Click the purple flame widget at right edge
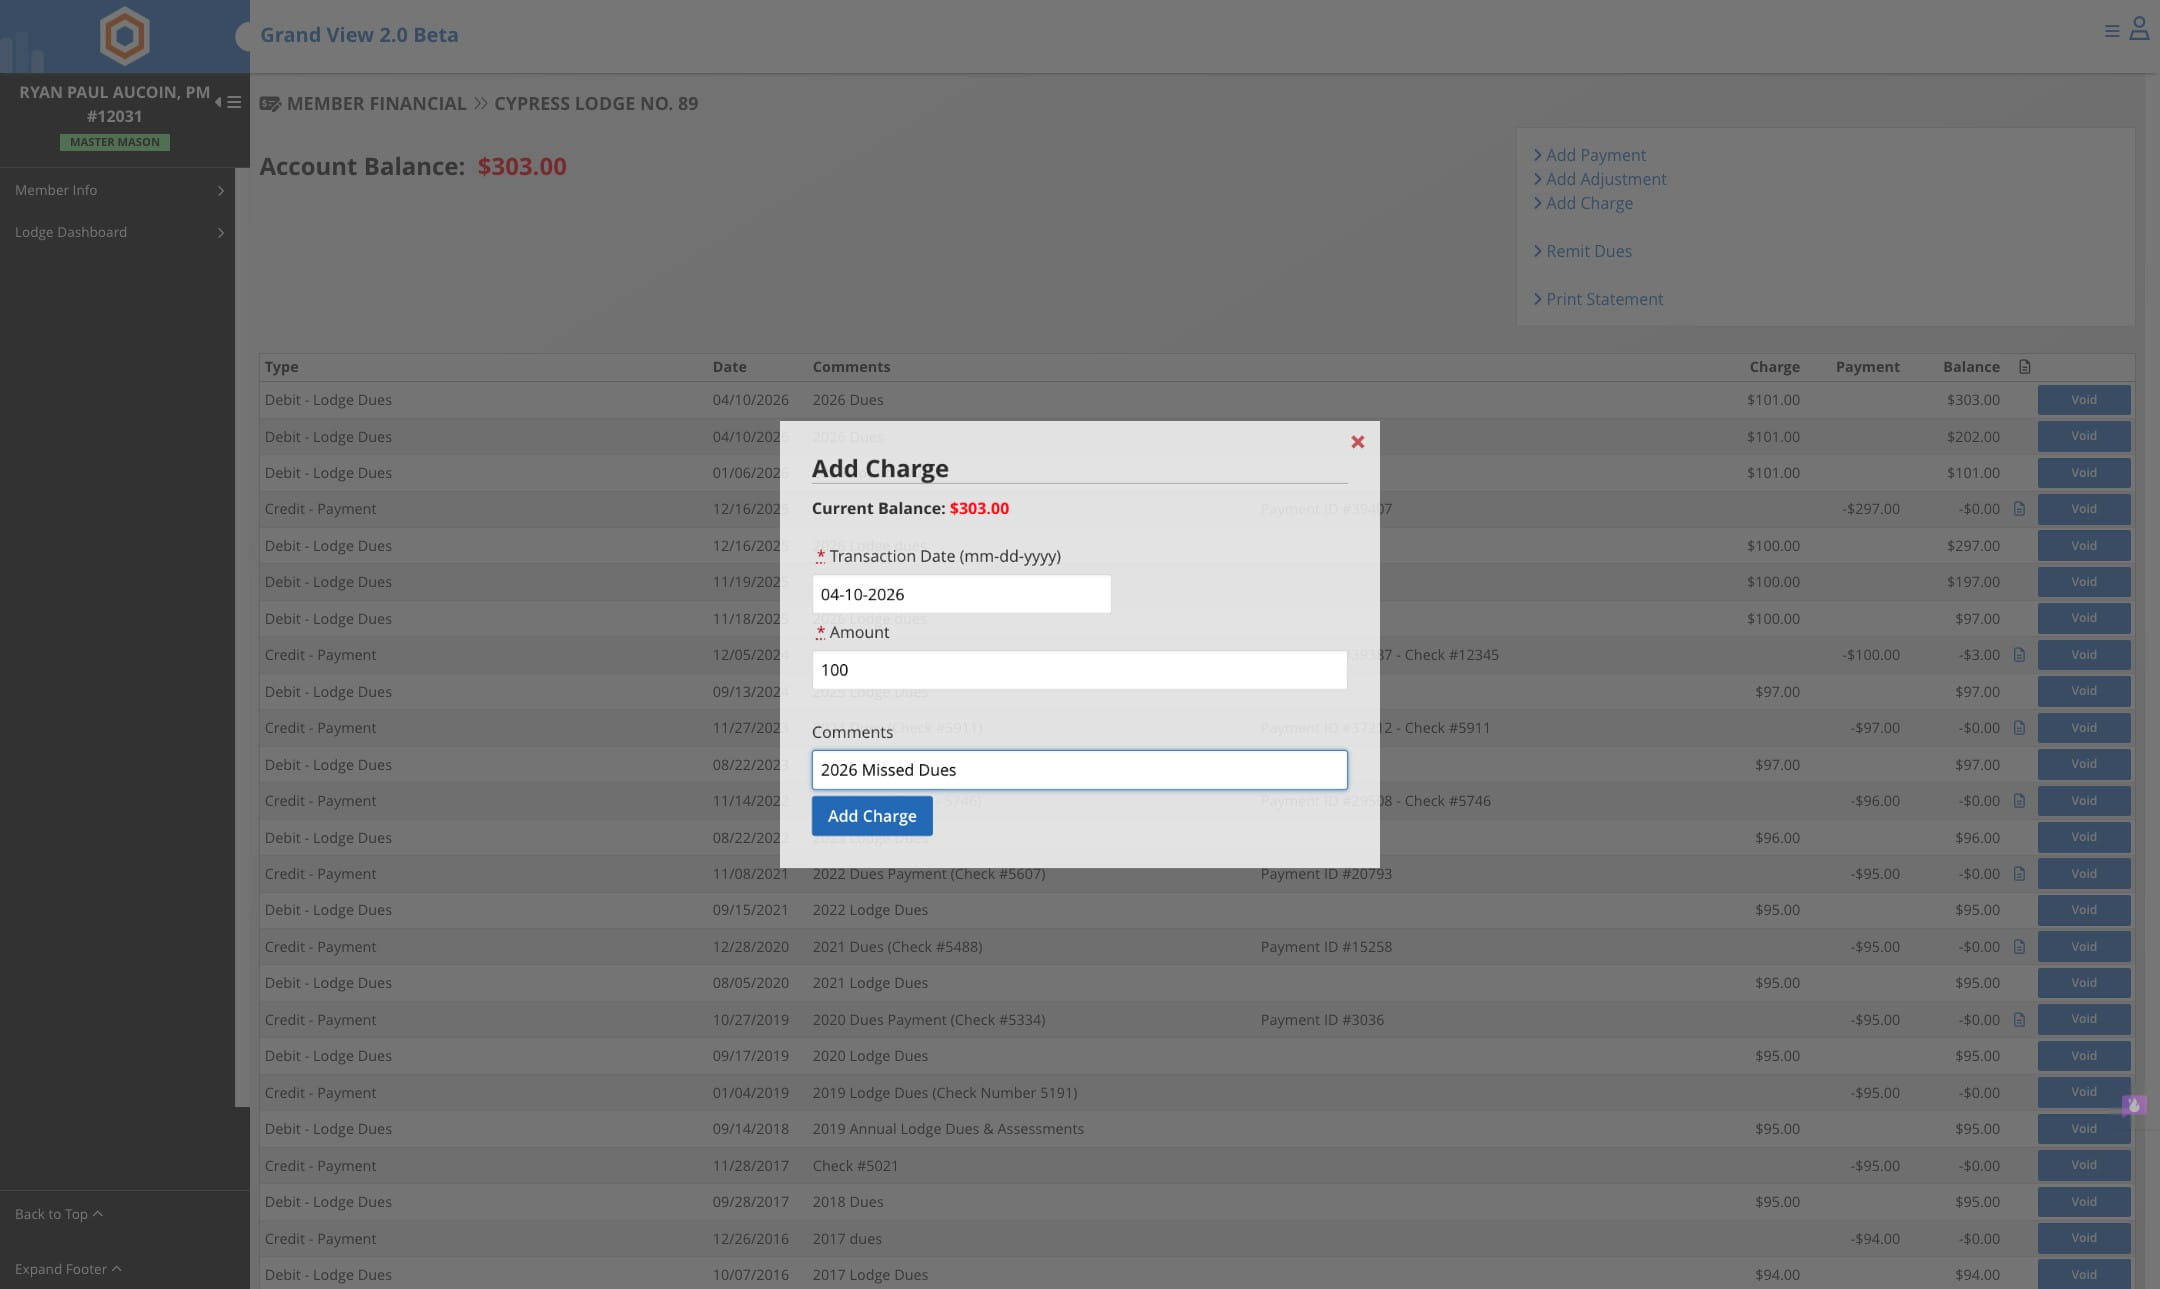 click(x=2134, y=1105)
